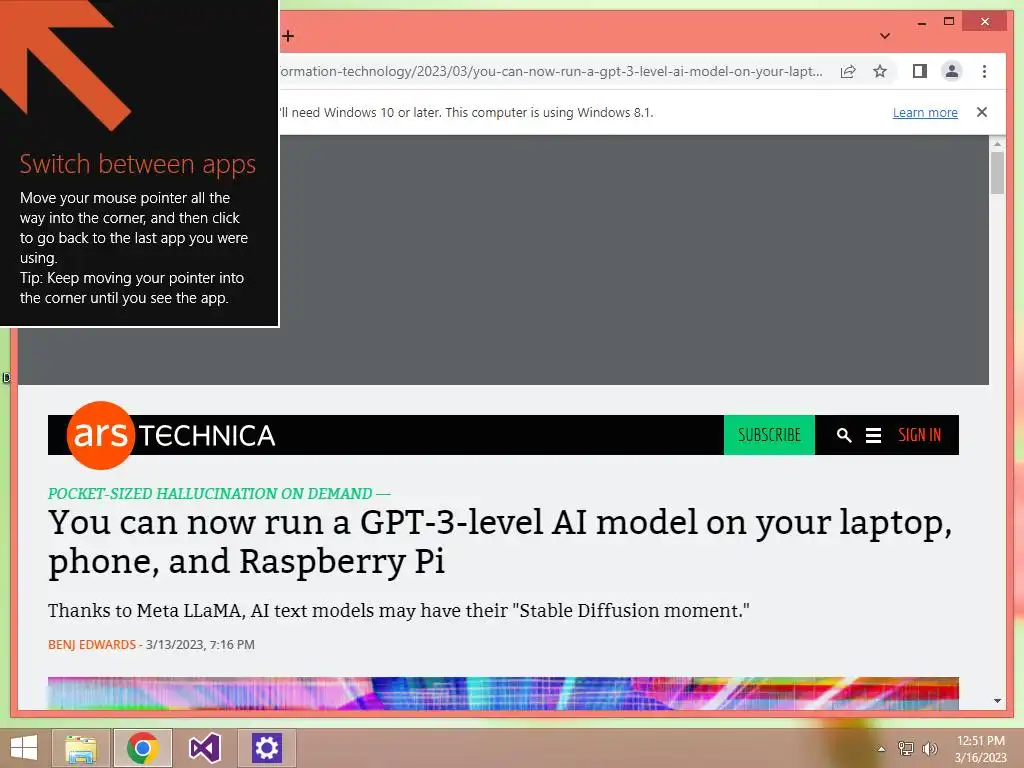Click the scrollbar up arrow

[x=997, y=143]
